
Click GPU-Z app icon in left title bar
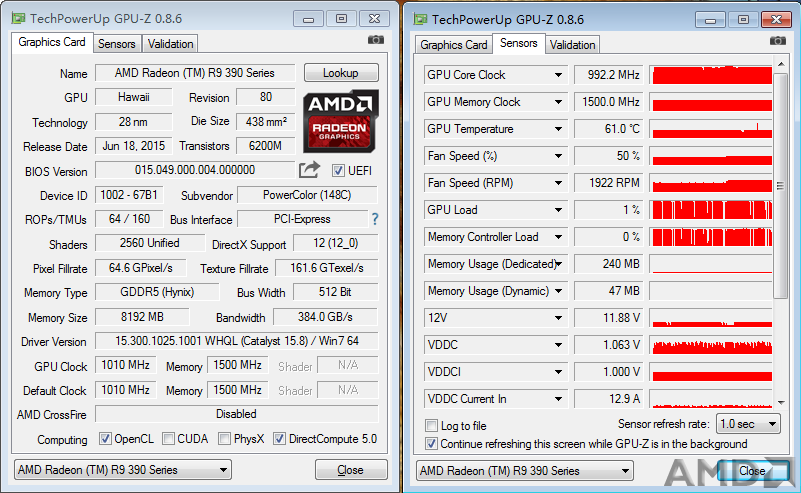[x=18, y=19]
